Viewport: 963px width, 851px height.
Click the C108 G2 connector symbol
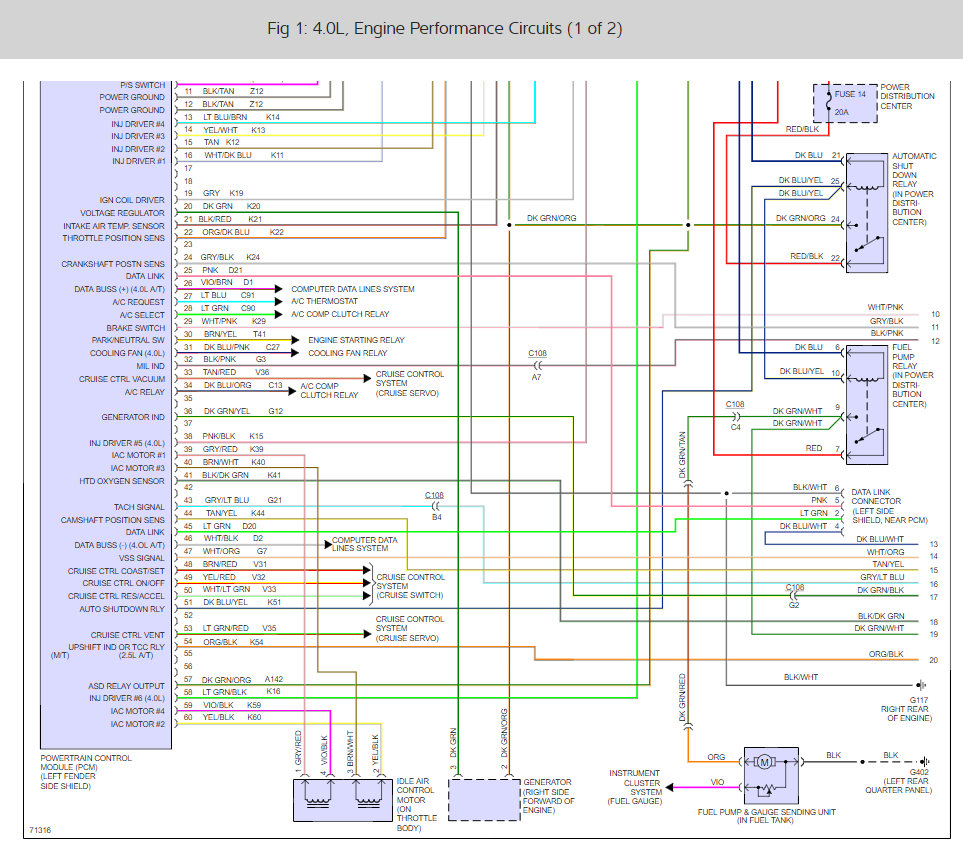click(793, 596)
